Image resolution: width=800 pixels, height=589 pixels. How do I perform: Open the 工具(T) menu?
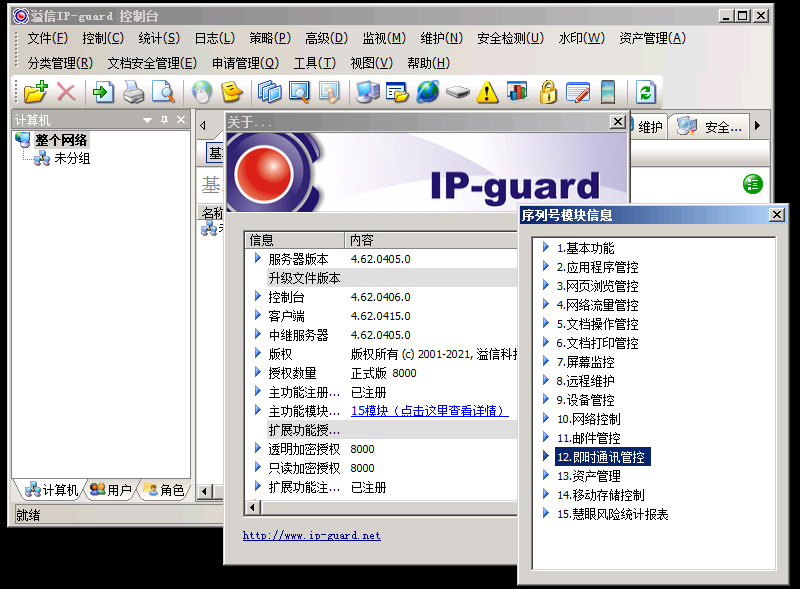click(315, 63)
